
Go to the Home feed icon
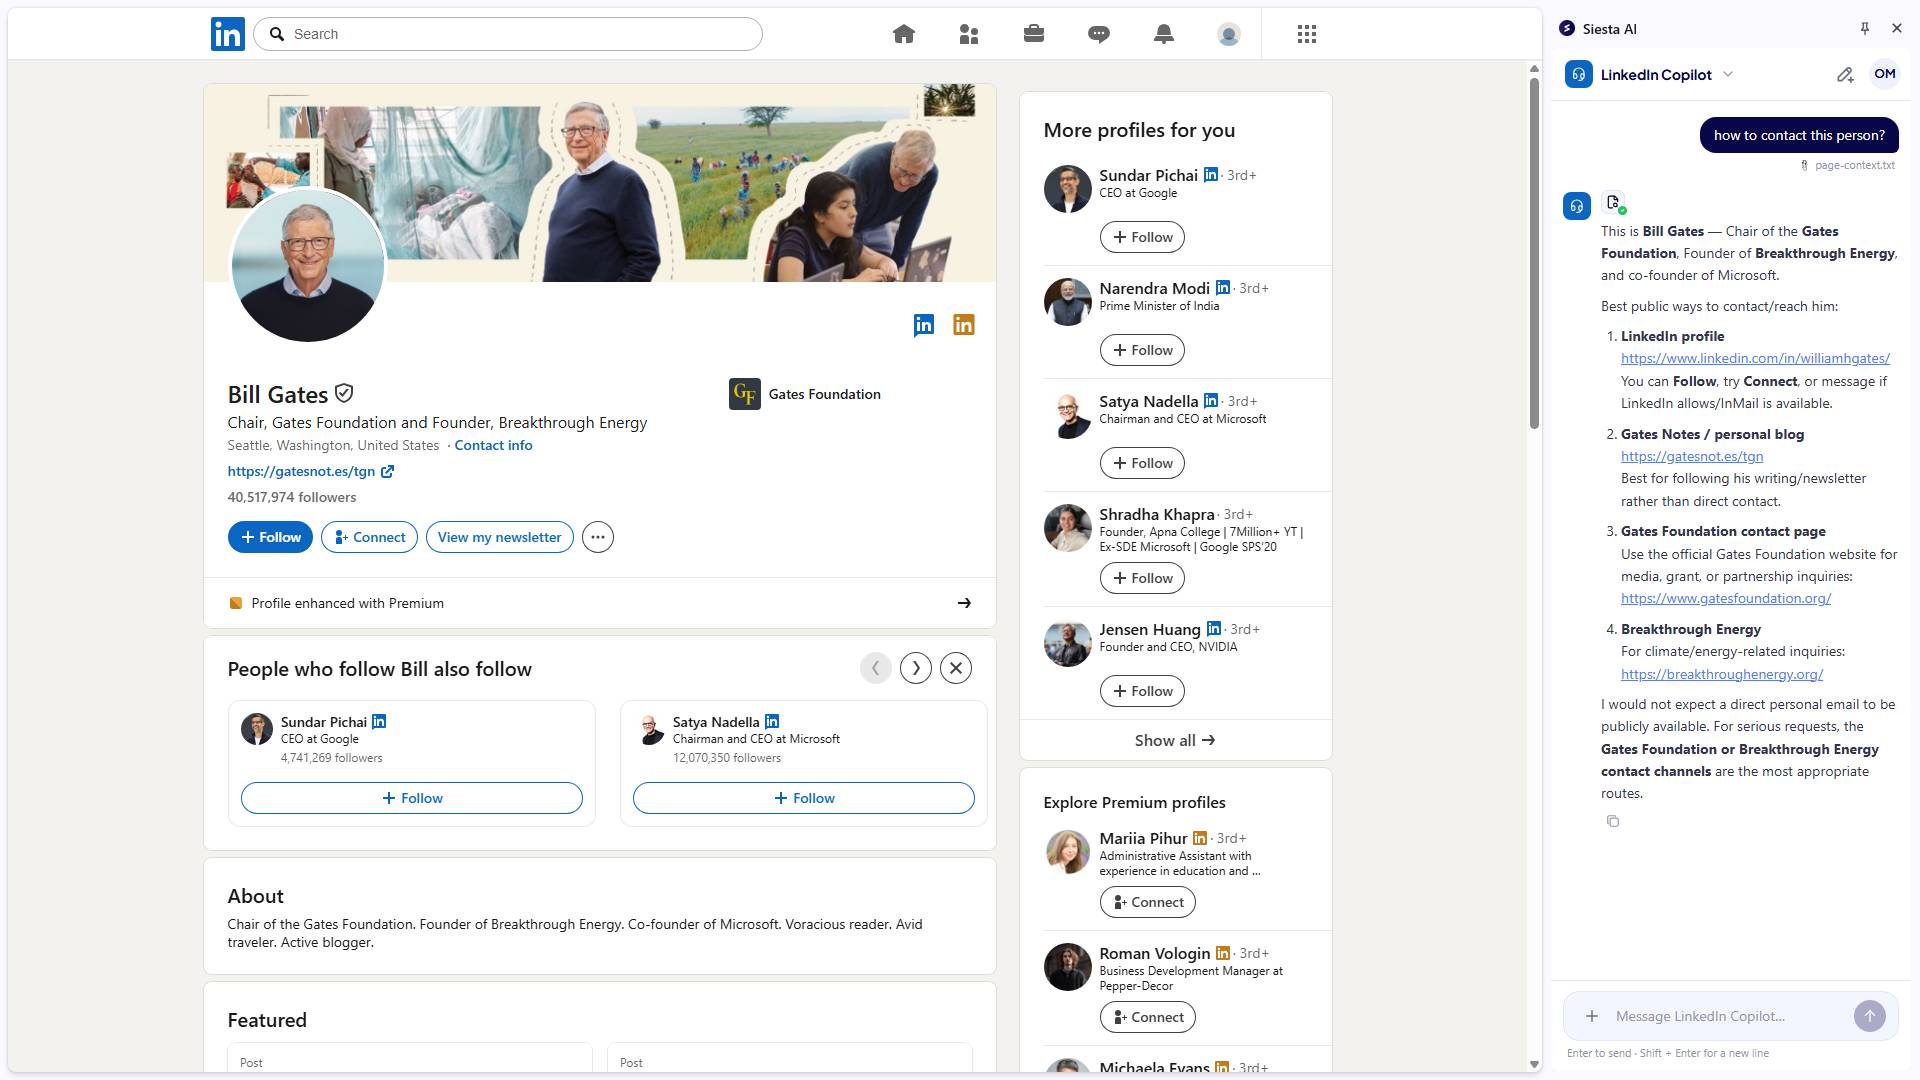tap(904, 34)
